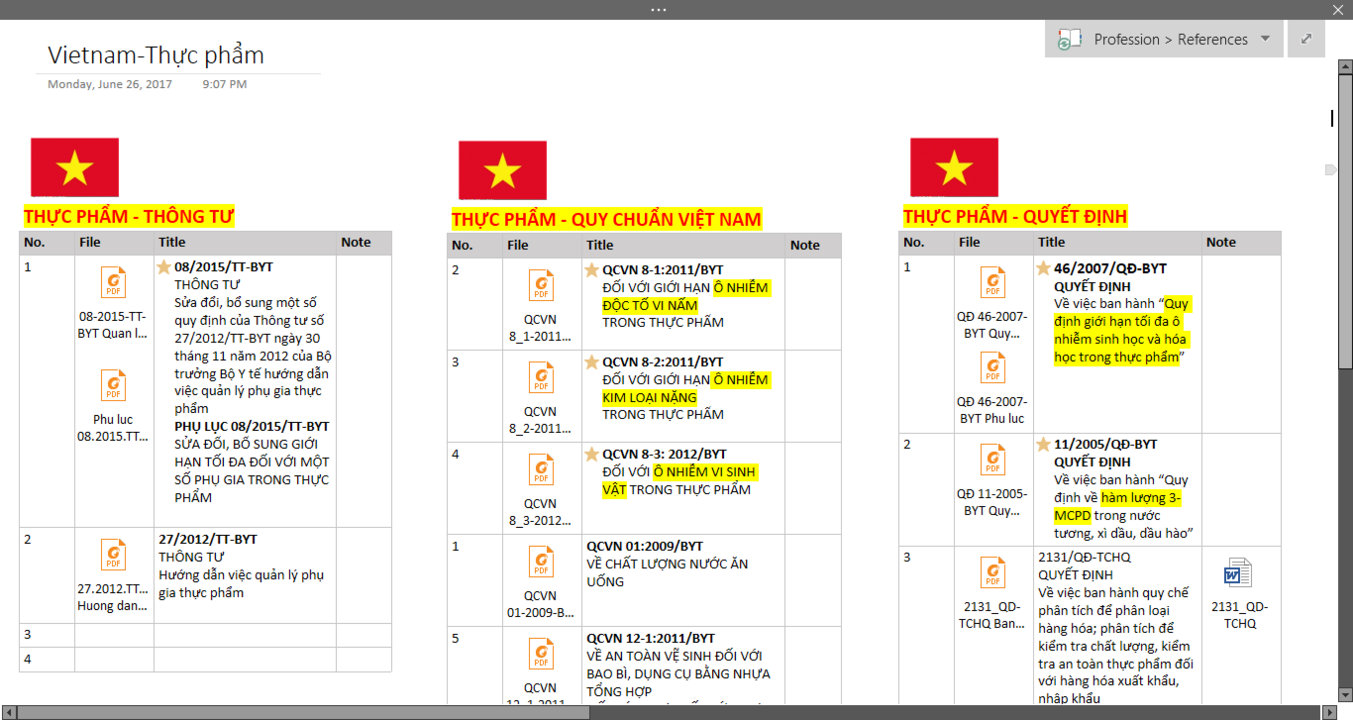Open the QCVN 8_2-2011 PDF file icon
The image size is (1353, 720).
pos(541,378)
